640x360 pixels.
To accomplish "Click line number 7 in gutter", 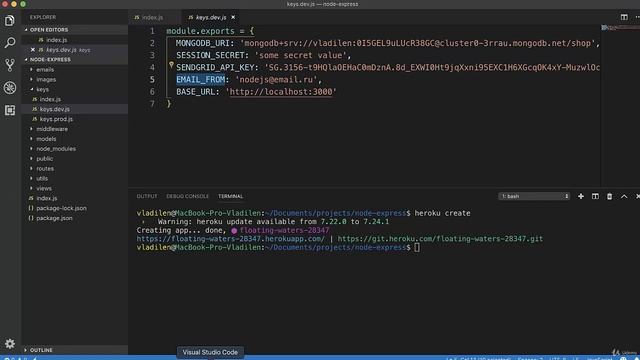I will click(152, 104).
